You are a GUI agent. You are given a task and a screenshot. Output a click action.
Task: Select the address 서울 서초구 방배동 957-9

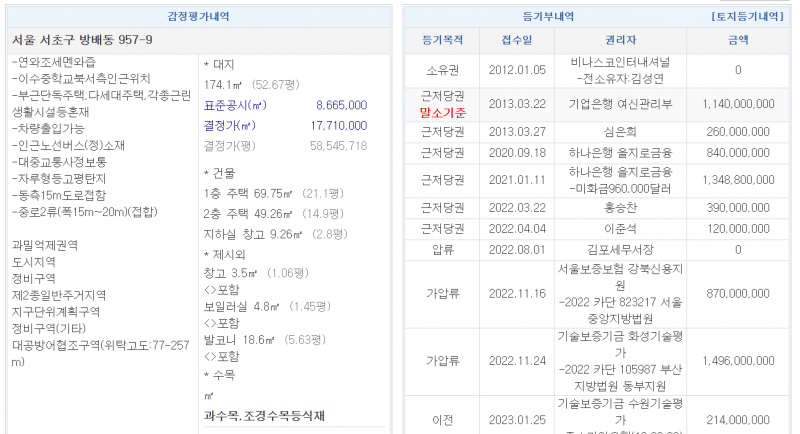click(x=82, y=40)
